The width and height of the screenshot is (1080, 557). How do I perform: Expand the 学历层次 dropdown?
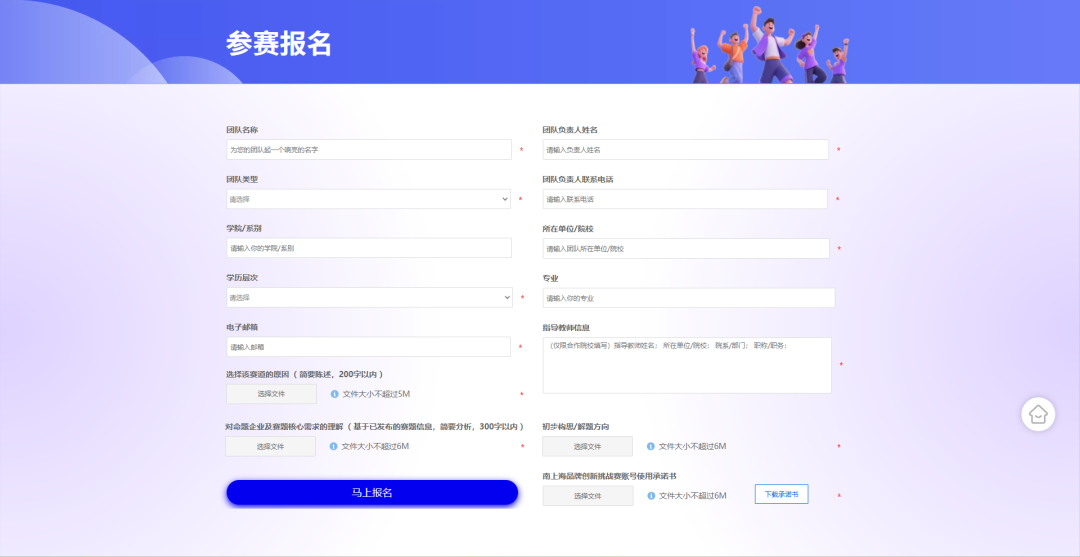368,298
